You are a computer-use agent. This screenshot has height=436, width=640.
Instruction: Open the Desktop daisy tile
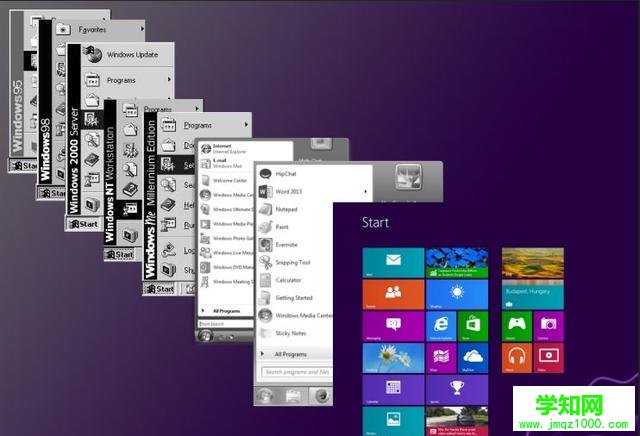pyautogui.click(x=393, y=358)
